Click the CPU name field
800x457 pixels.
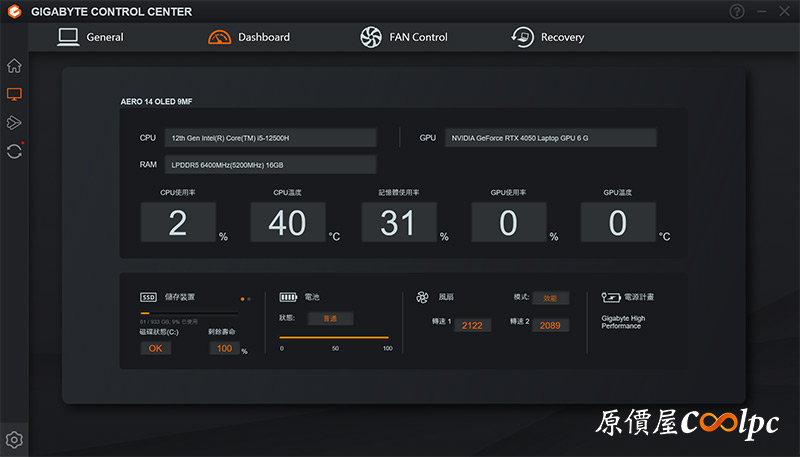coord(270,138)
